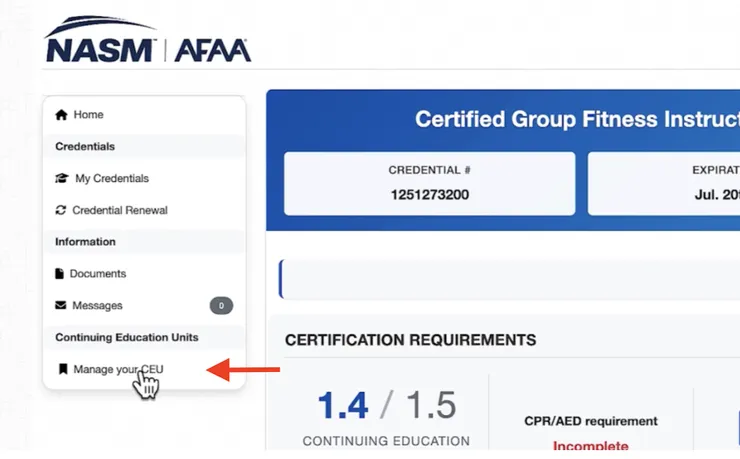Go to Home in the sidebar
740x459 pixels.
click(x=88, y=115)
